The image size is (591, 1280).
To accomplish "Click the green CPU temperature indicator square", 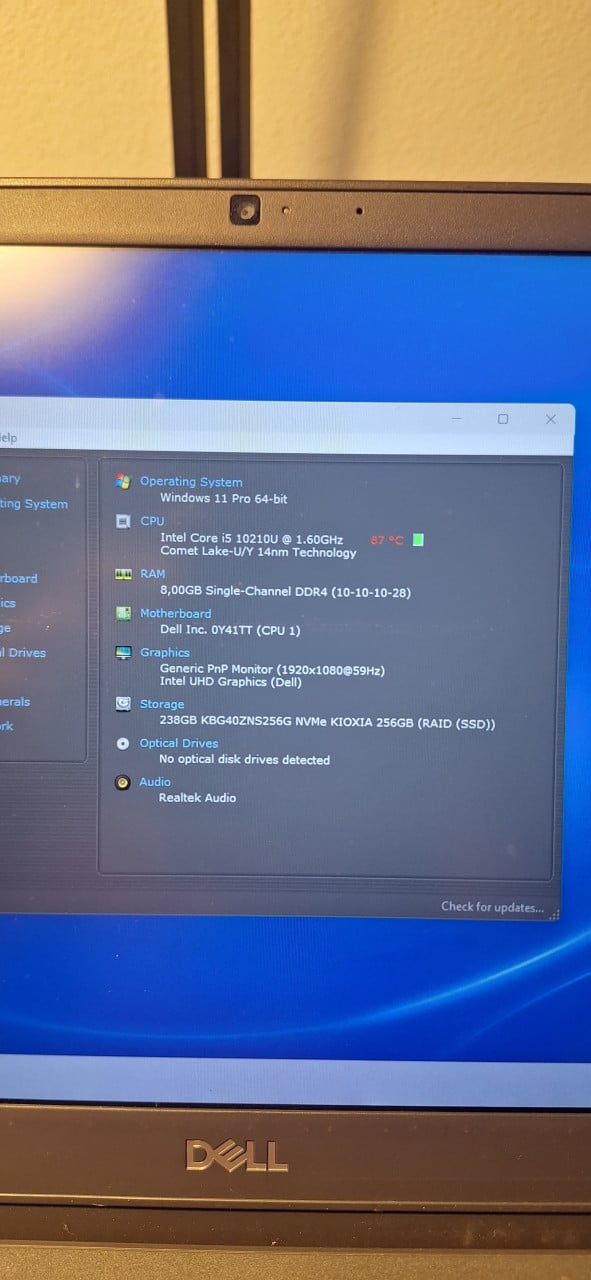I will click(418, 540).
